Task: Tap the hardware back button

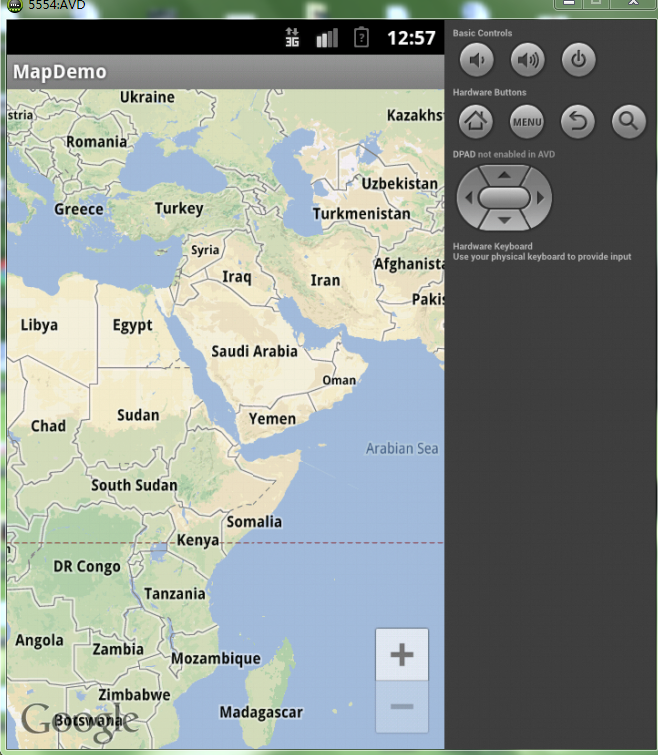Action: point(578,121)
